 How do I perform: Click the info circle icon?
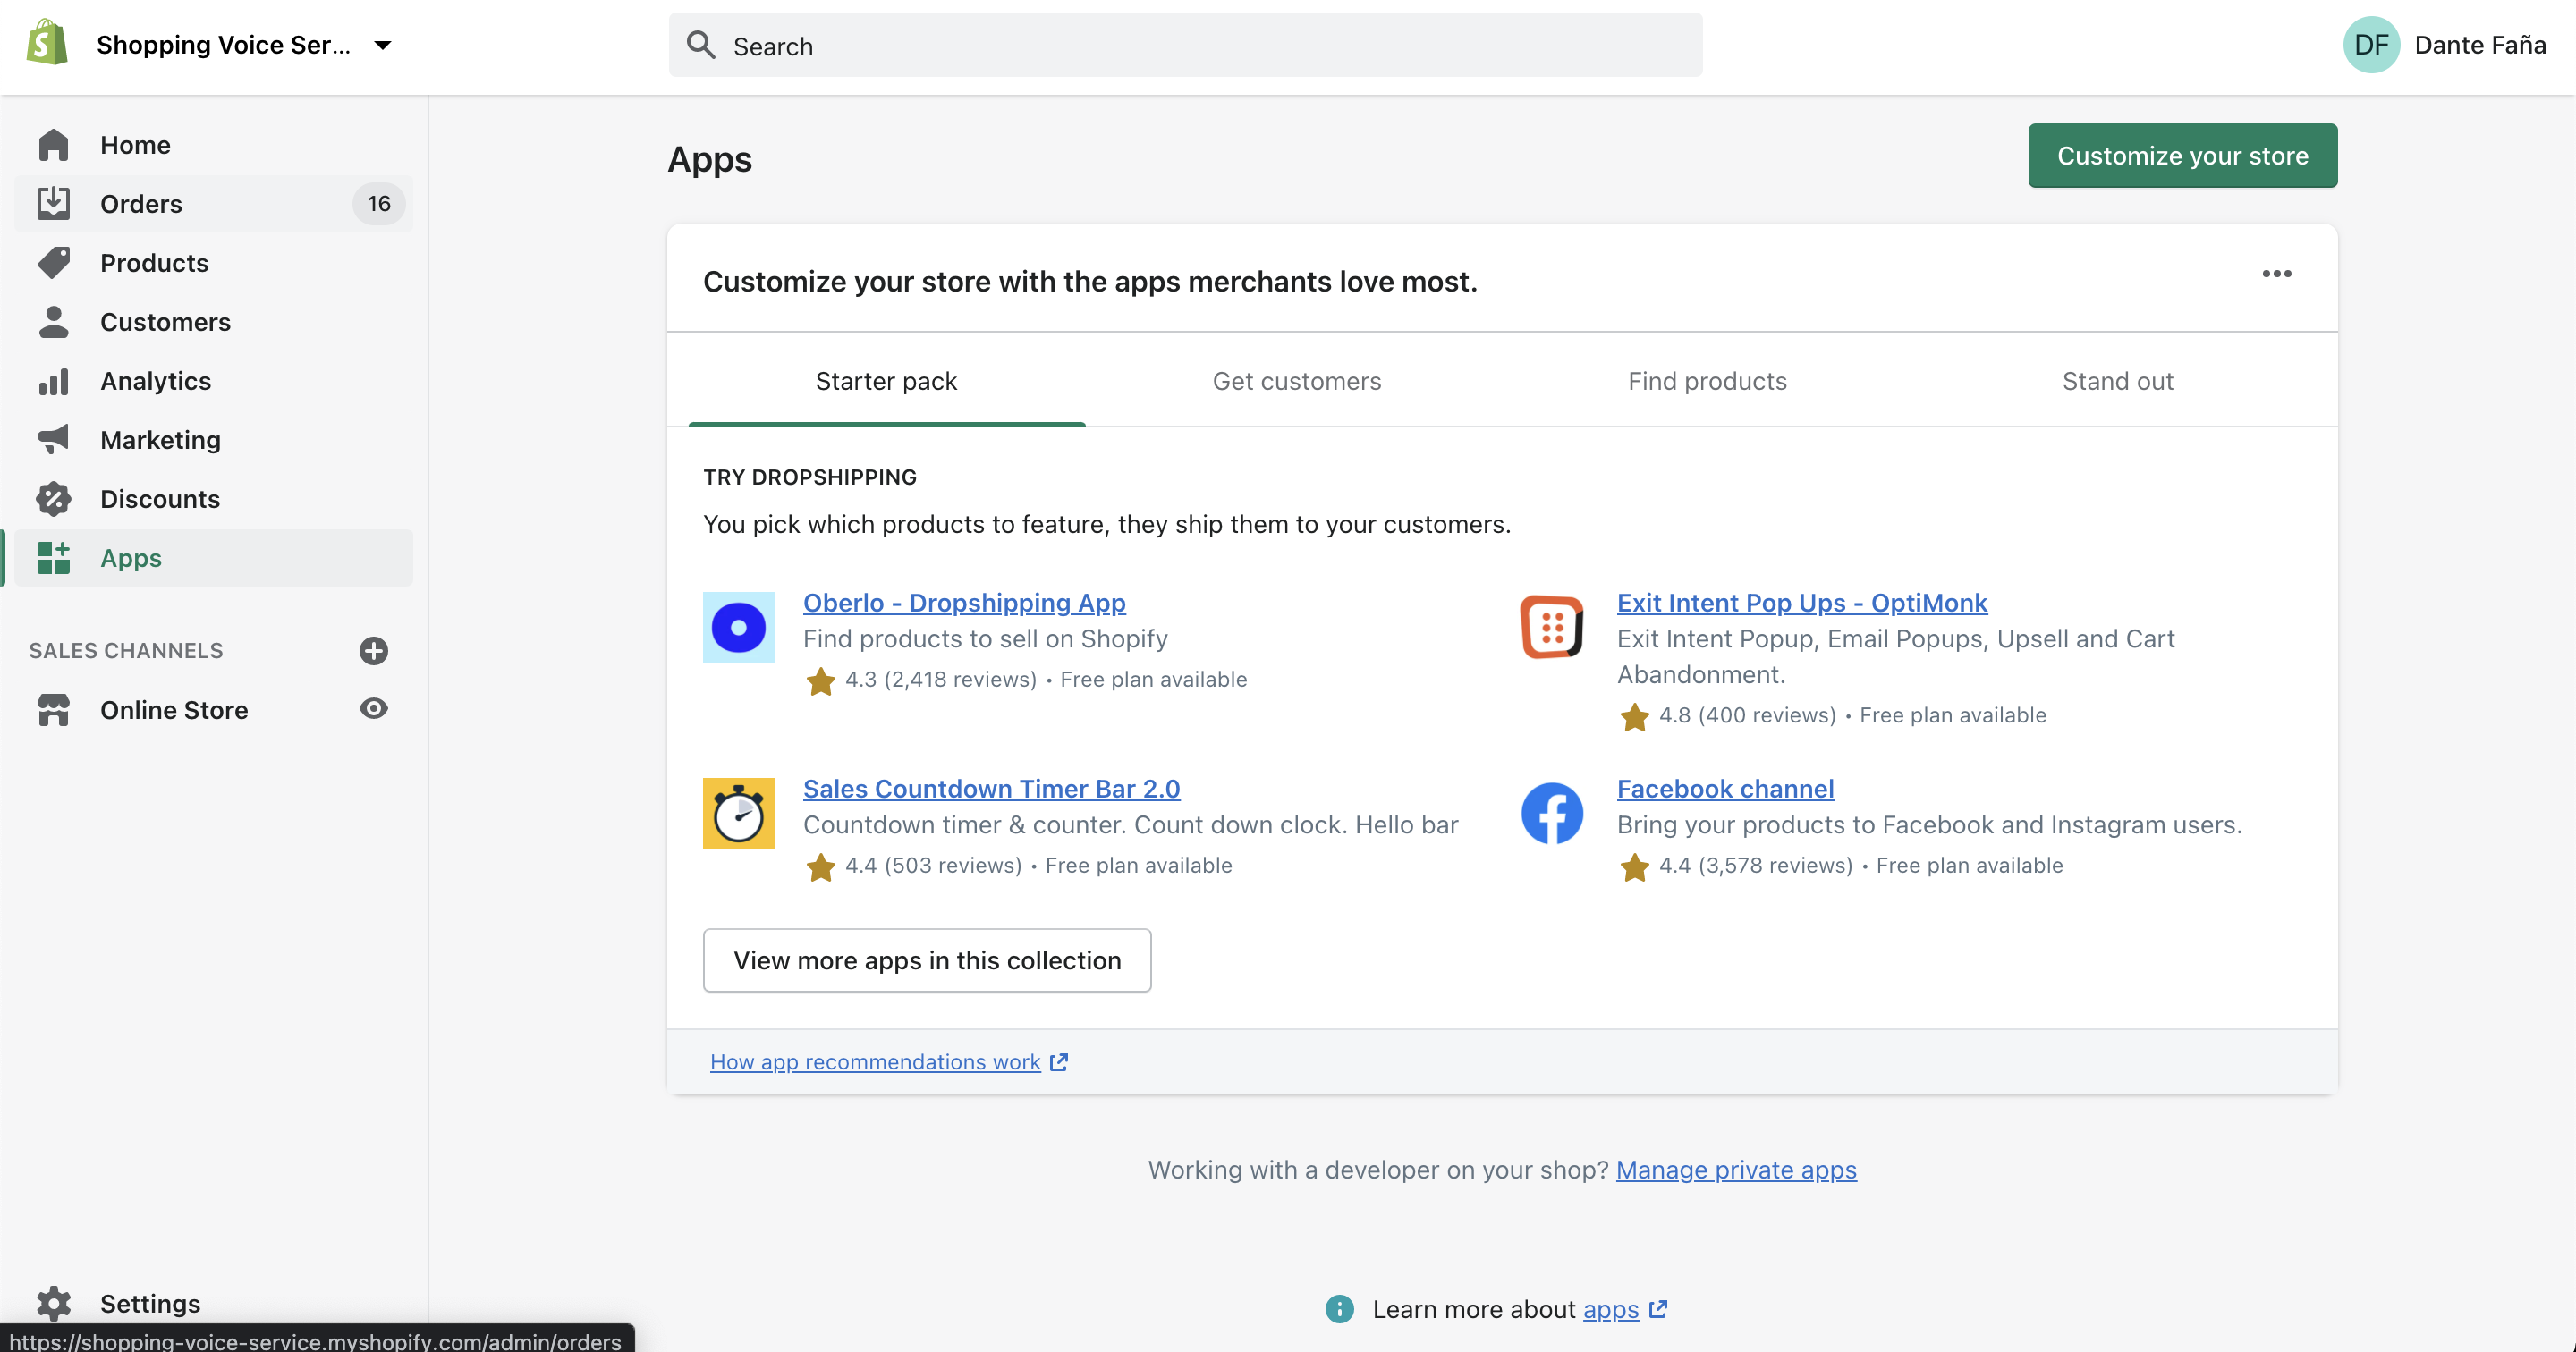[x=1339, y=1309]
